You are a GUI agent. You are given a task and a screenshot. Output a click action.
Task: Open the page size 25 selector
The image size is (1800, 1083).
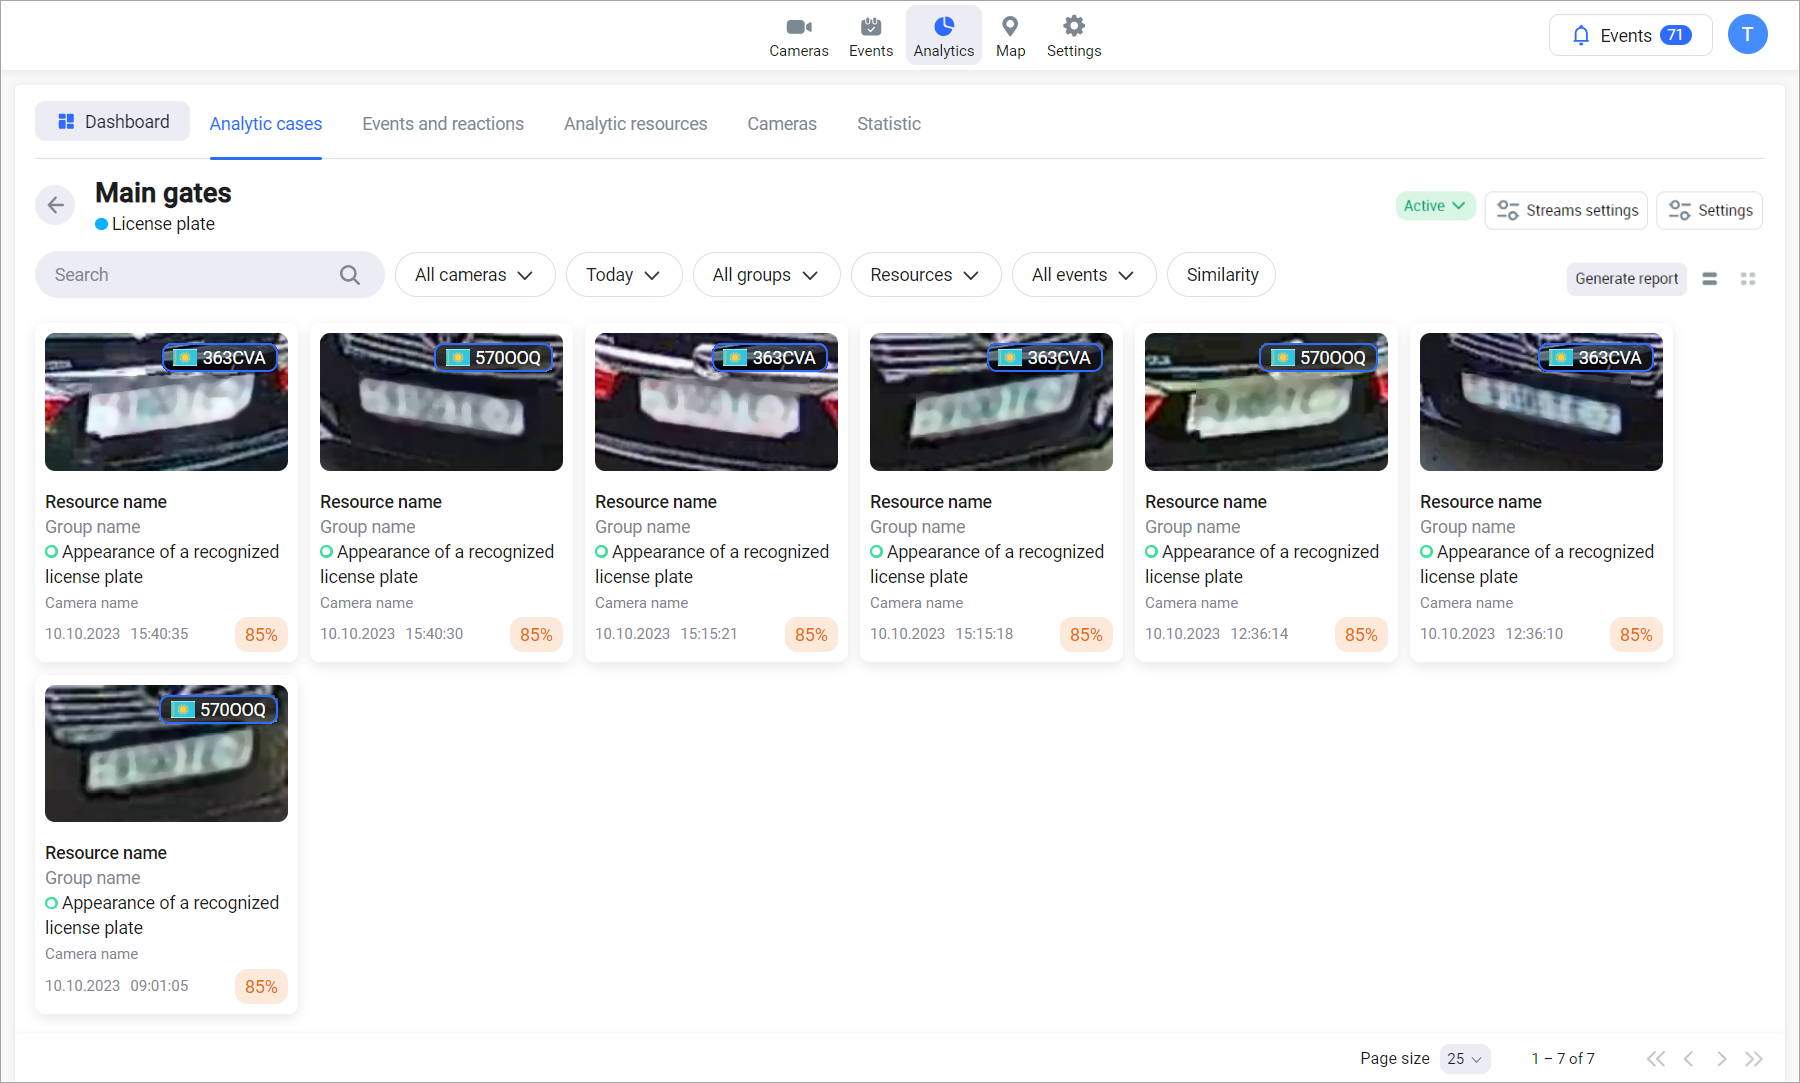1464,1058
